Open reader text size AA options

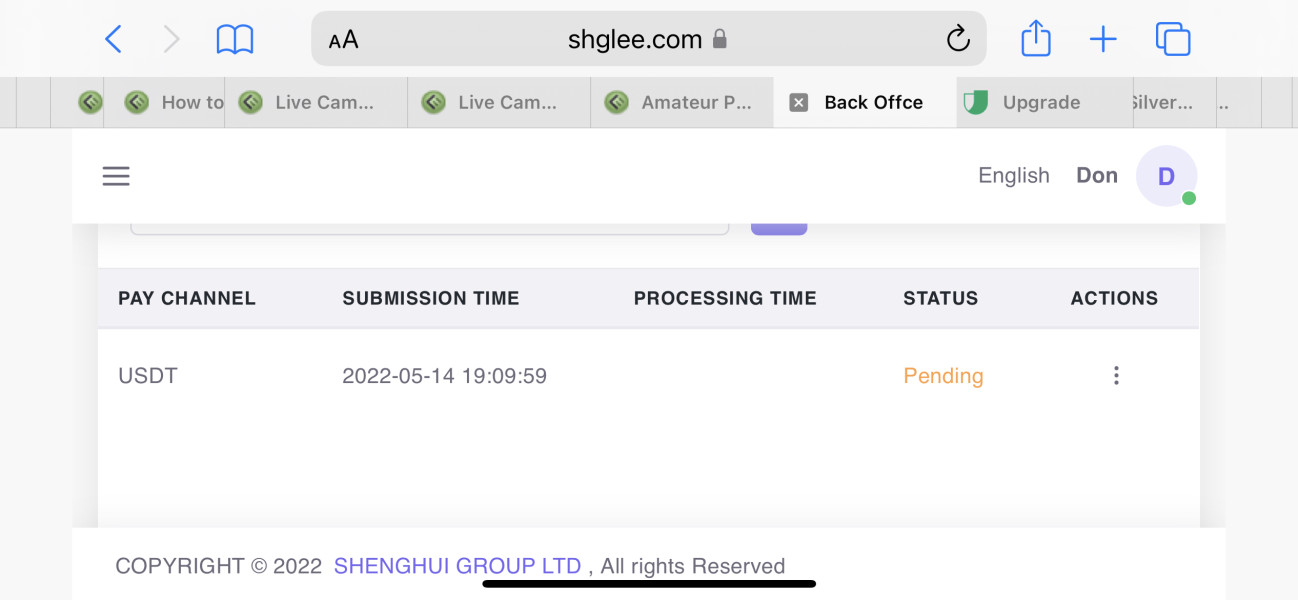click(x=343, y=40)
